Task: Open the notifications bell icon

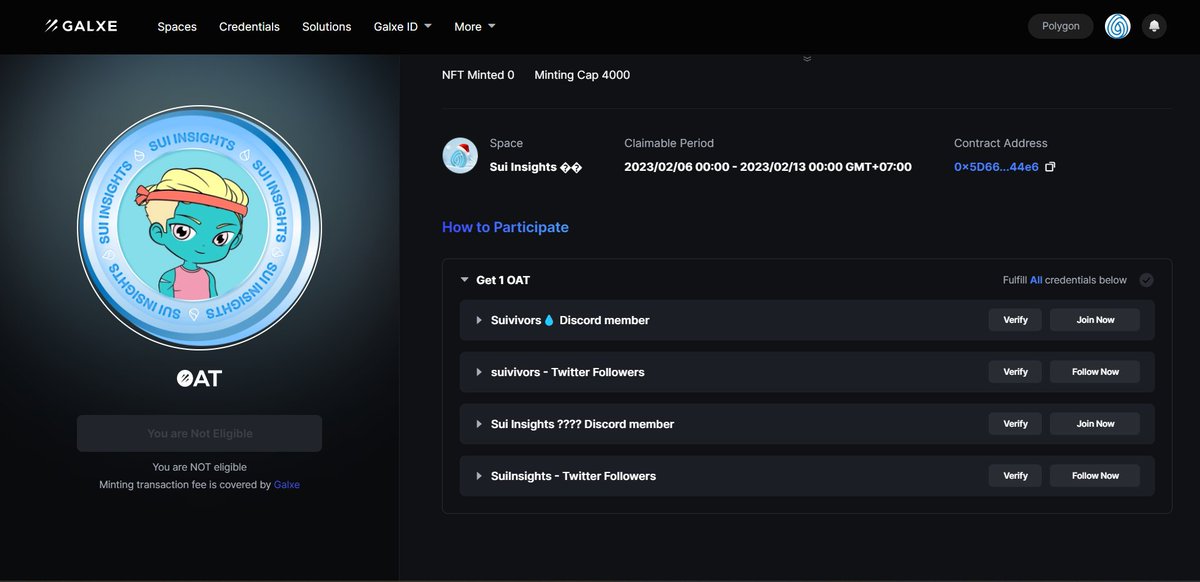Action: pos(1154,26)
